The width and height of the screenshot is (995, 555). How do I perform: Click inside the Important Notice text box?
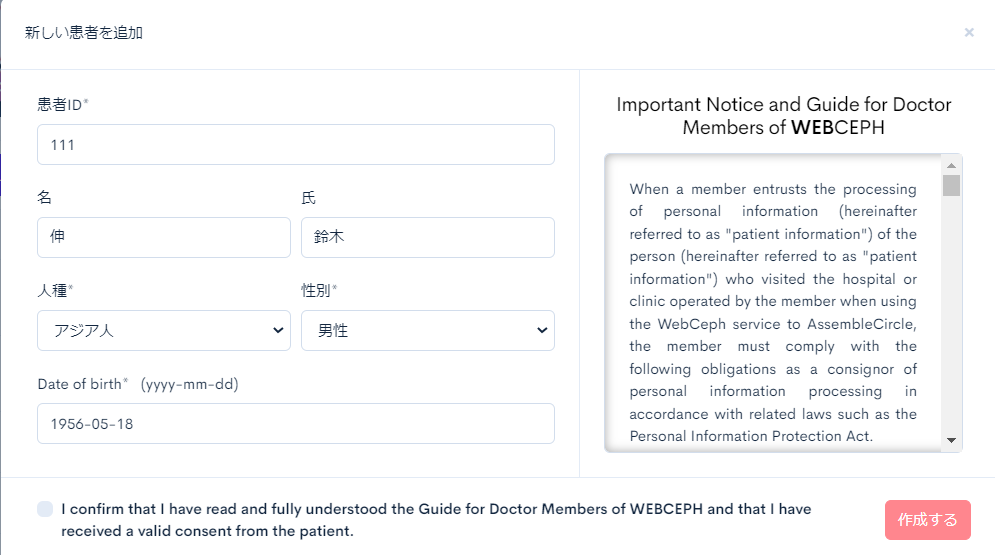coord(773,303)
